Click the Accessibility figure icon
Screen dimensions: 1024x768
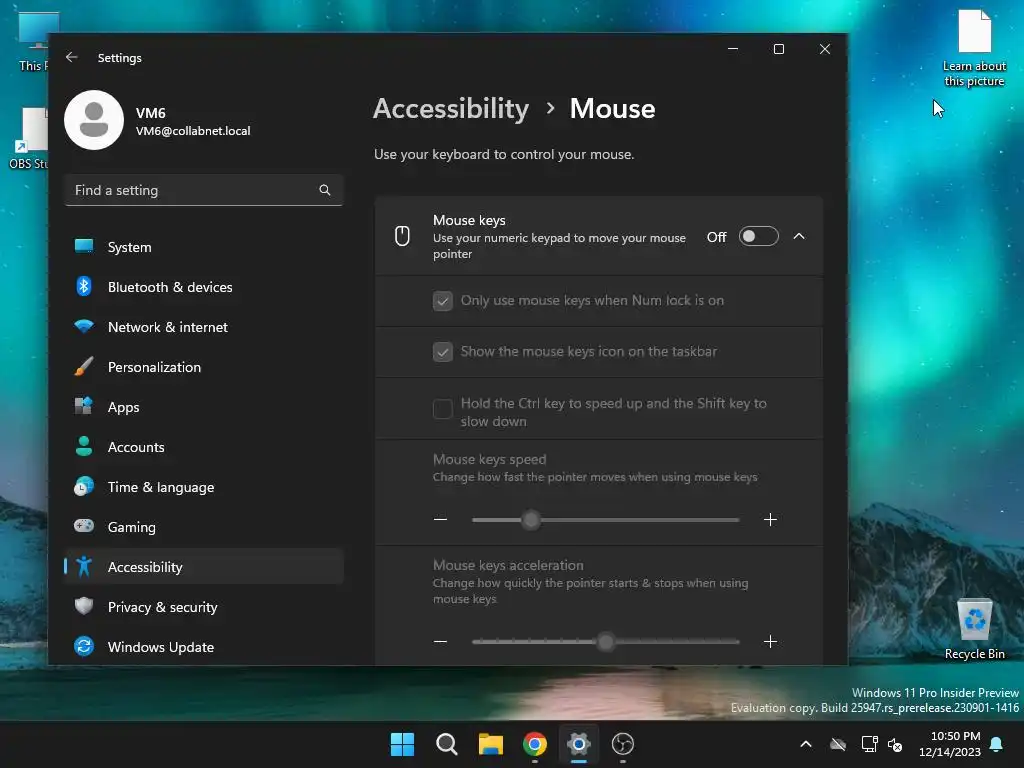coord(84,566)
